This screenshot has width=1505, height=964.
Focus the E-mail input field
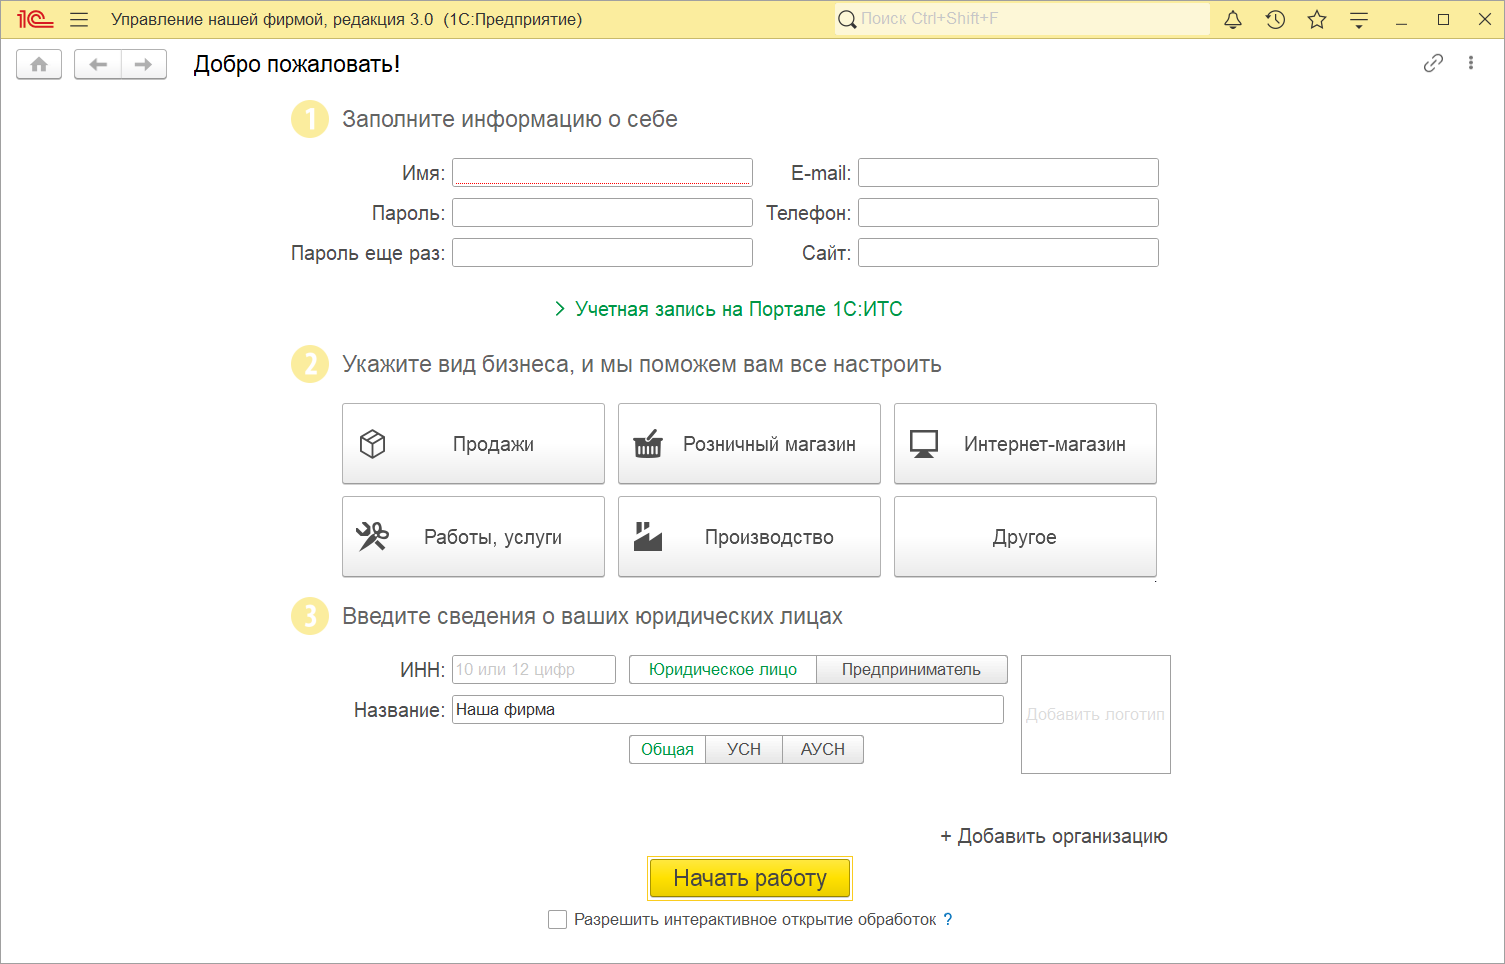[1008, 172]
